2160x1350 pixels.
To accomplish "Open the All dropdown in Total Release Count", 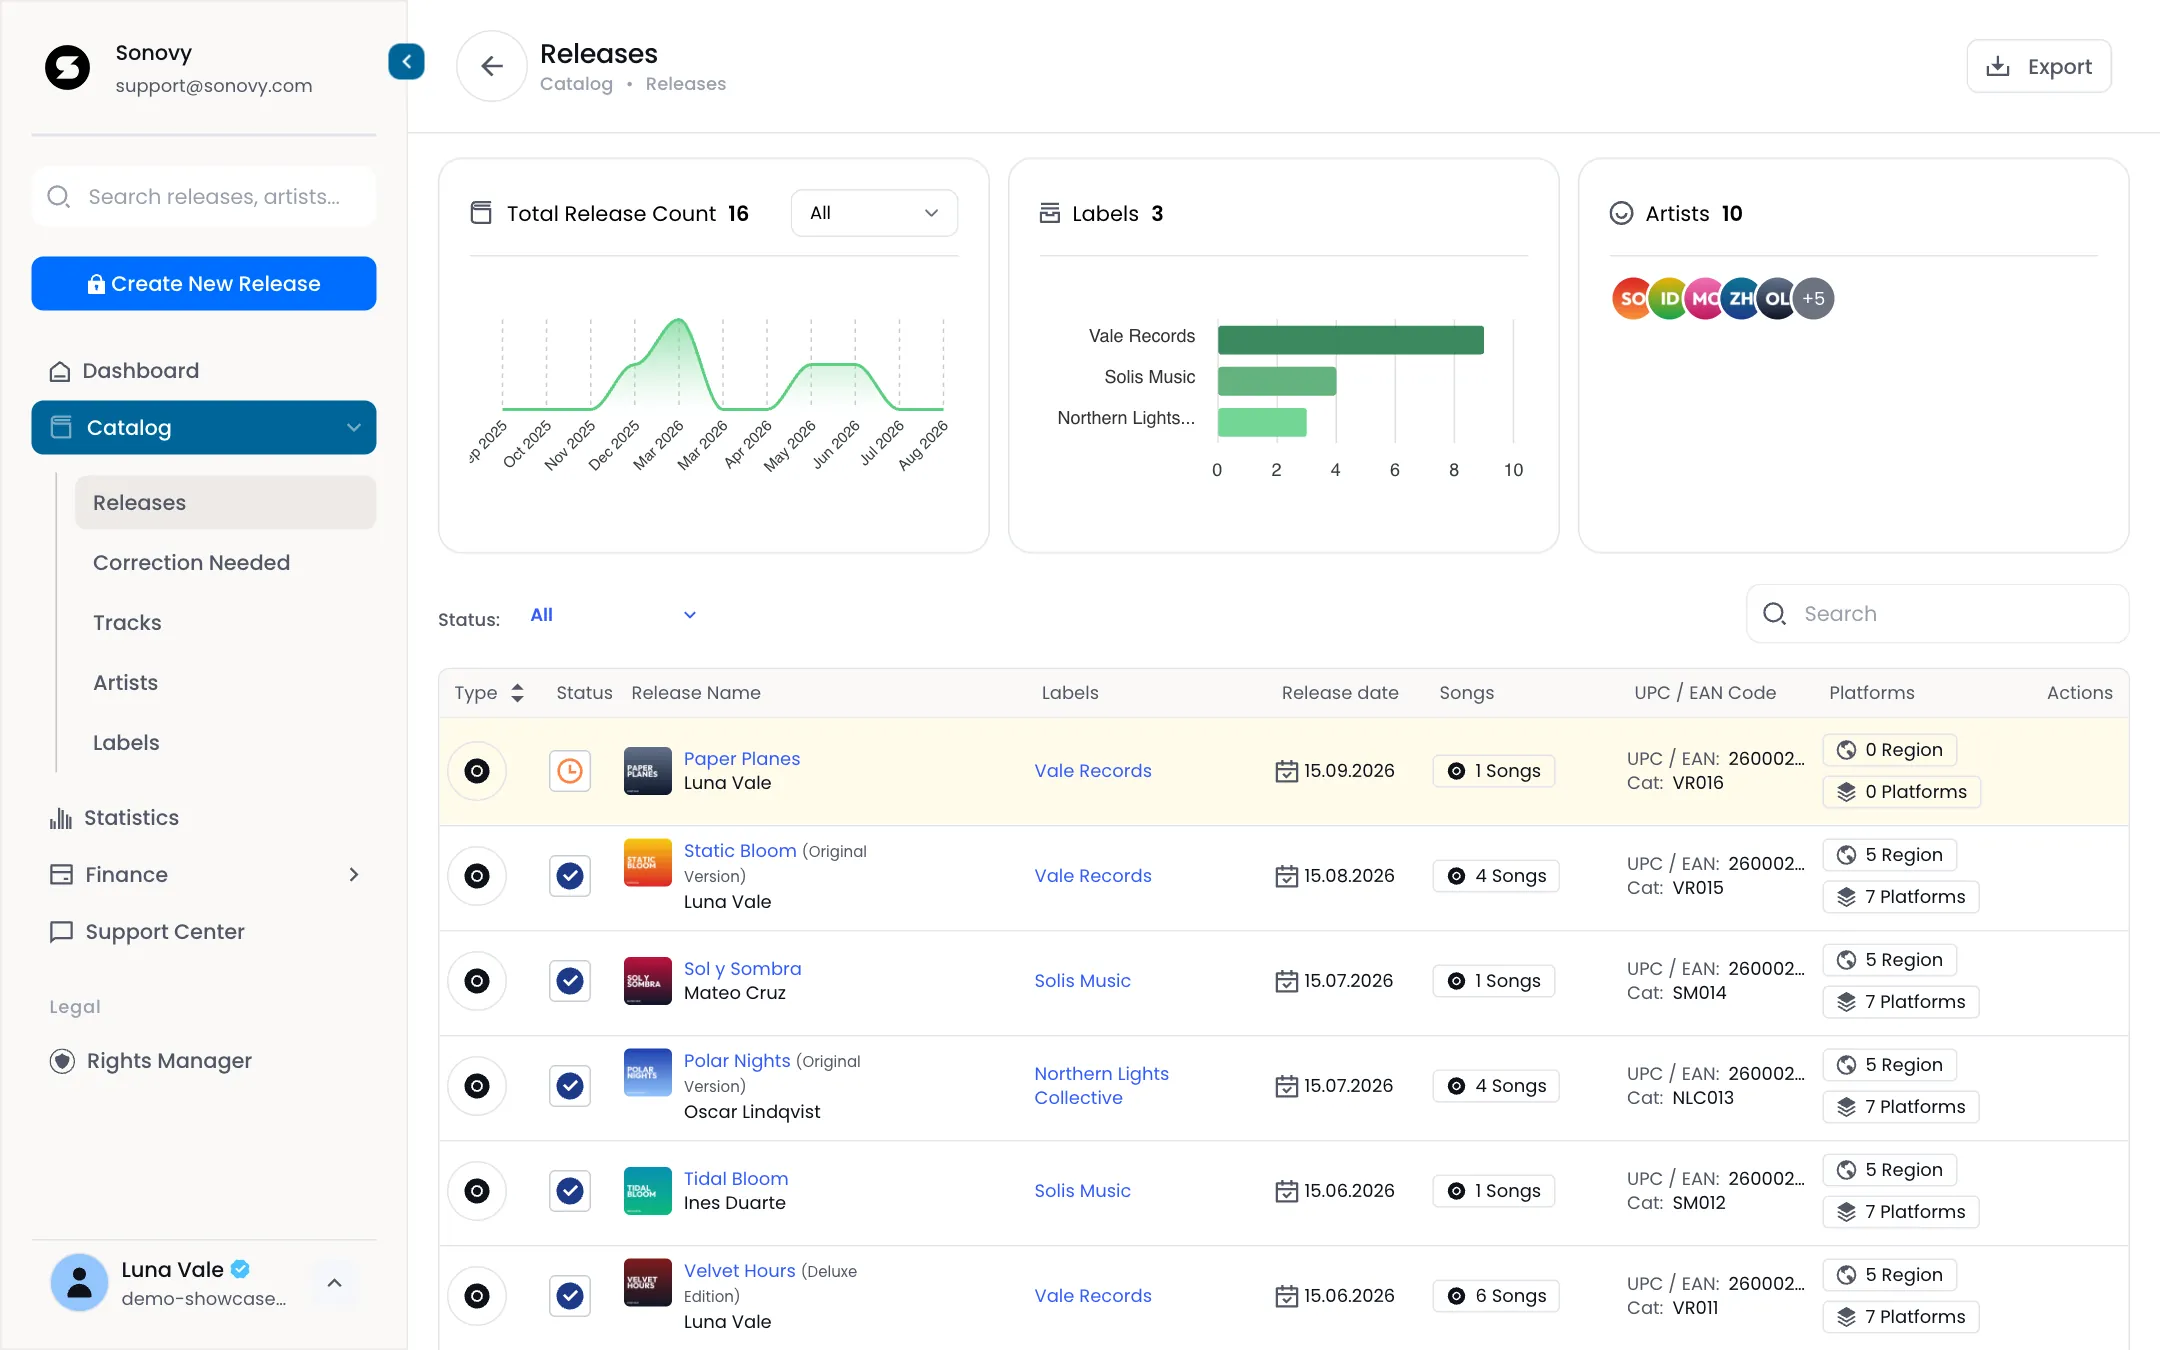I will pos(874,213).
